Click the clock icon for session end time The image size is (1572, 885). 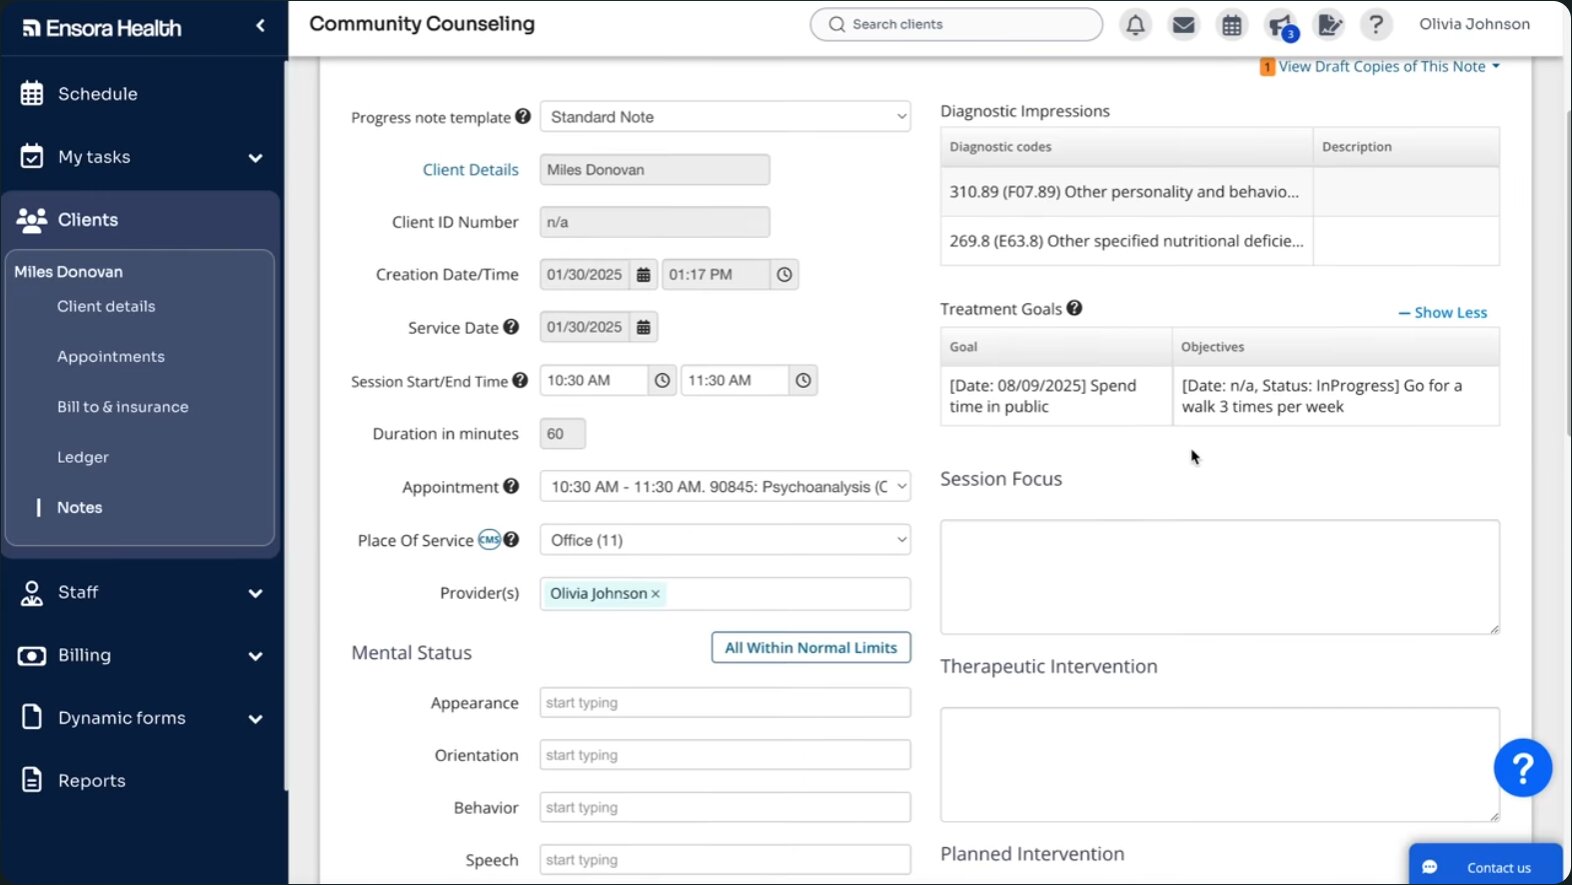[x=803, y=381]
